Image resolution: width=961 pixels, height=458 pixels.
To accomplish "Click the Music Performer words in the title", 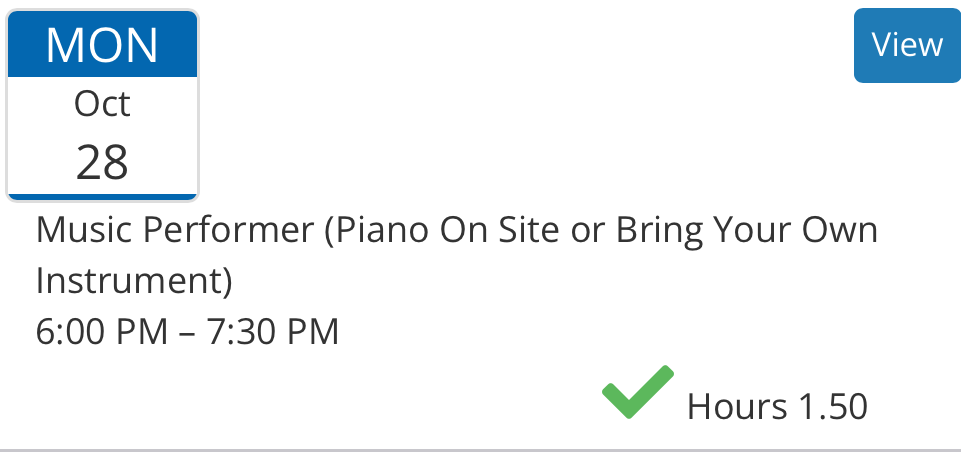I will click(x=174, y=231).
